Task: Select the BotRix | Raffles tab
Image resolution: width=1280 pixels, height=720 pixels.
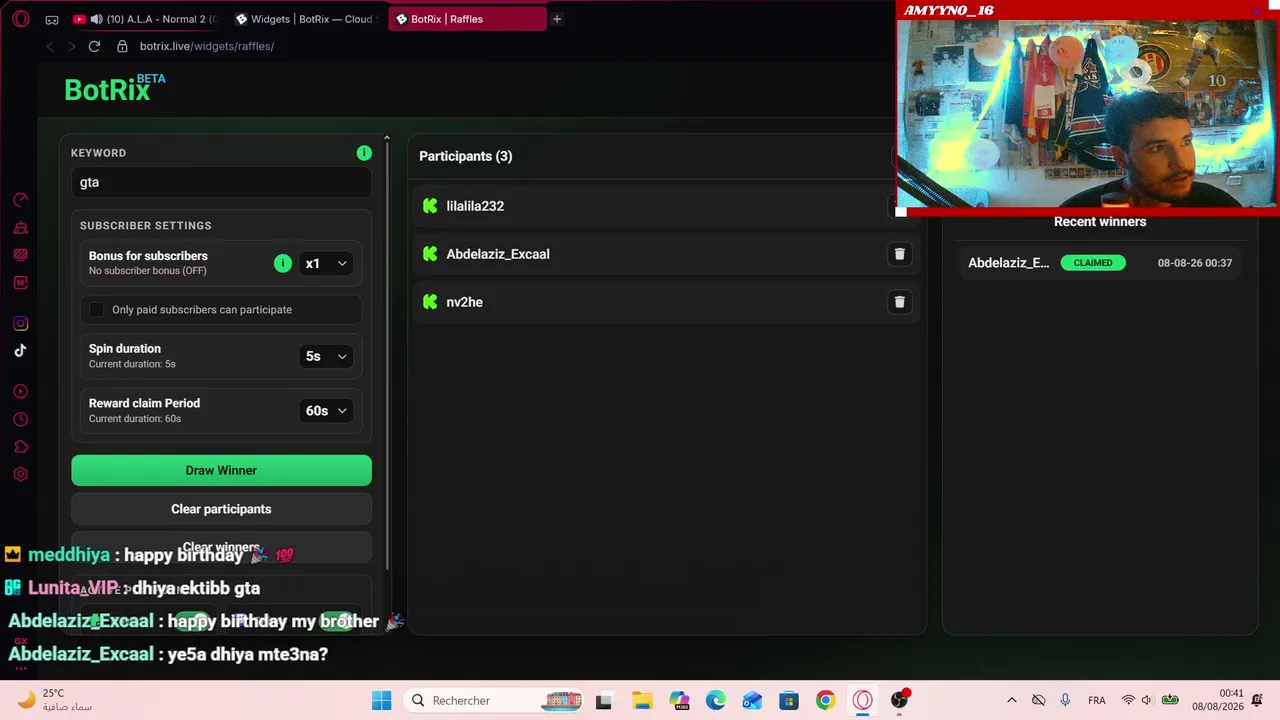Action: [467, 19]
